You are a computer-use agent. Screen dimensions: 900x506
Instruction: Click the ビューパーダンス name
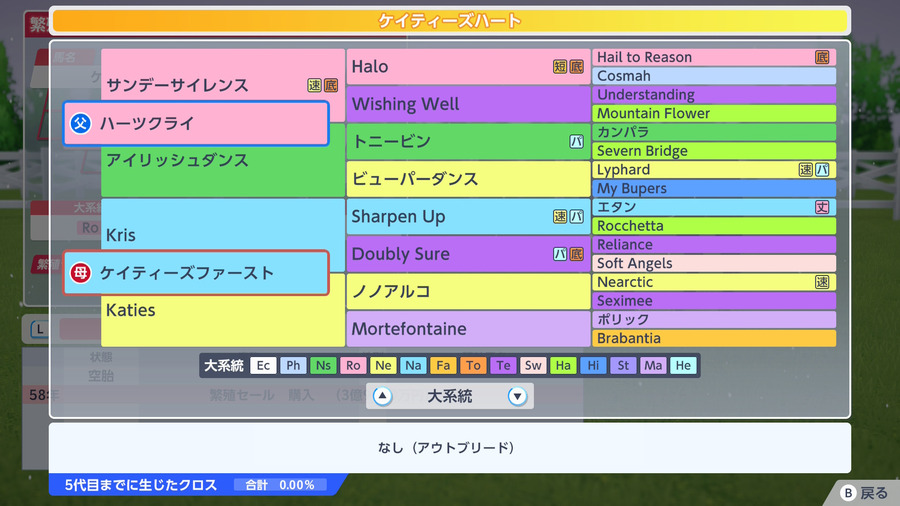414,179
